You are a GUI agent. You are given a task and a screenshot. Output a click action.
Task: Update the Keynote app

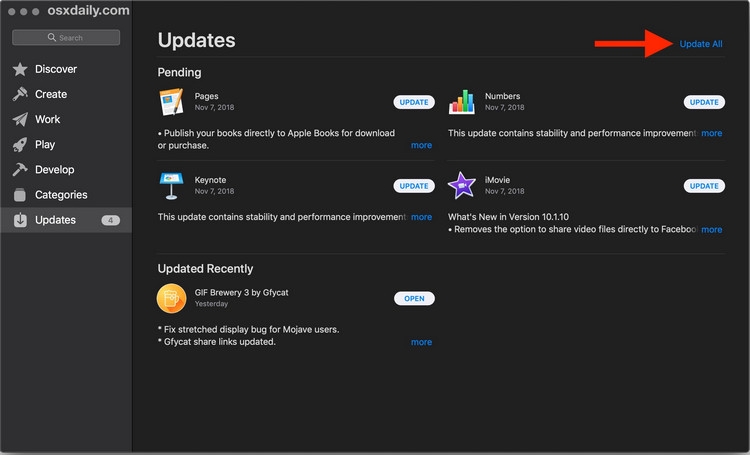[x=414, y=186]
